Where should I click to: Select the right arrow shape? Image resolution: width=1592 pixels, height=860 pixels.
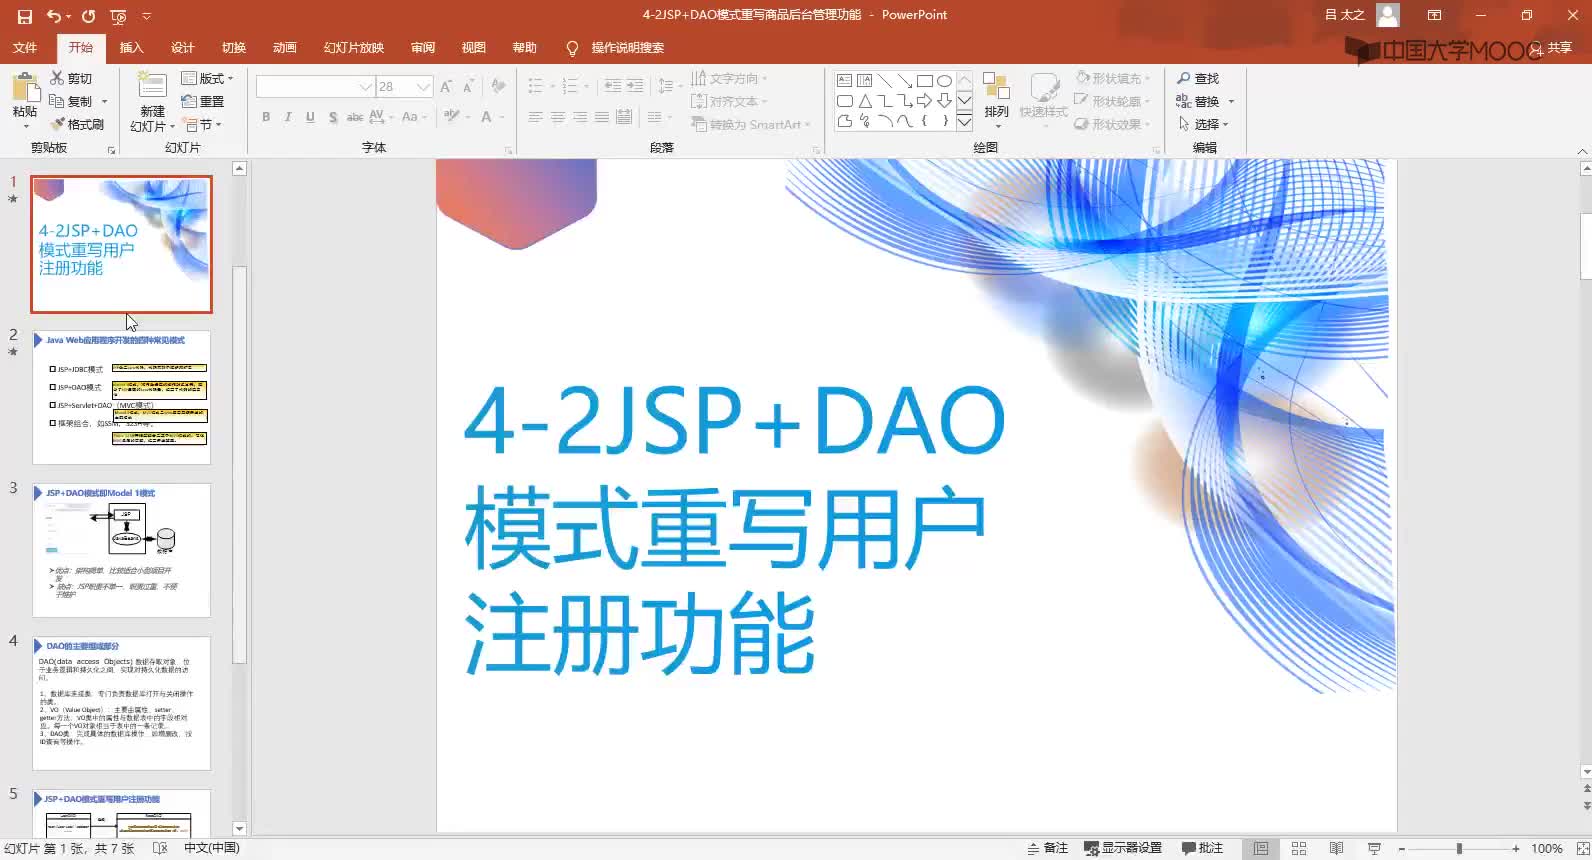924,101
